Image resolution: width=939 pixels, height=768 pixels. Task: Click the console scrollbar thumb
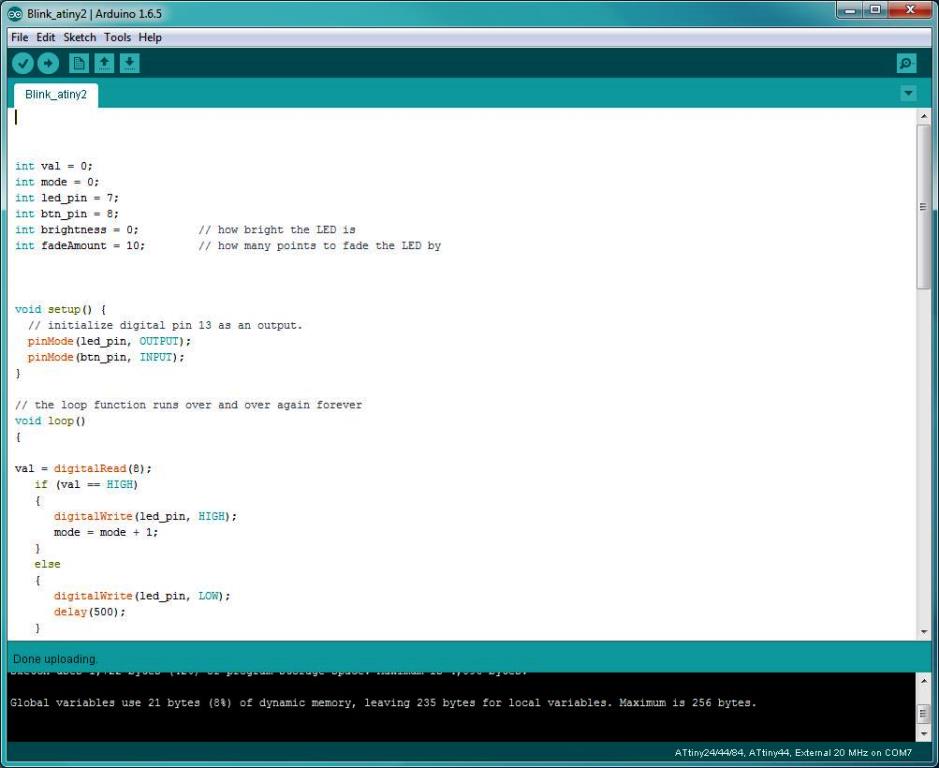click(923, 713)
